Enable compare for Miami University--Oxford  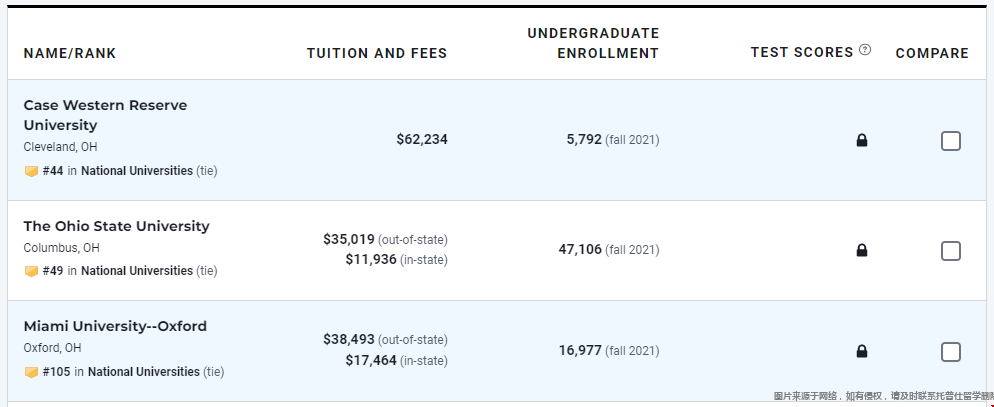tap(950, 352)
